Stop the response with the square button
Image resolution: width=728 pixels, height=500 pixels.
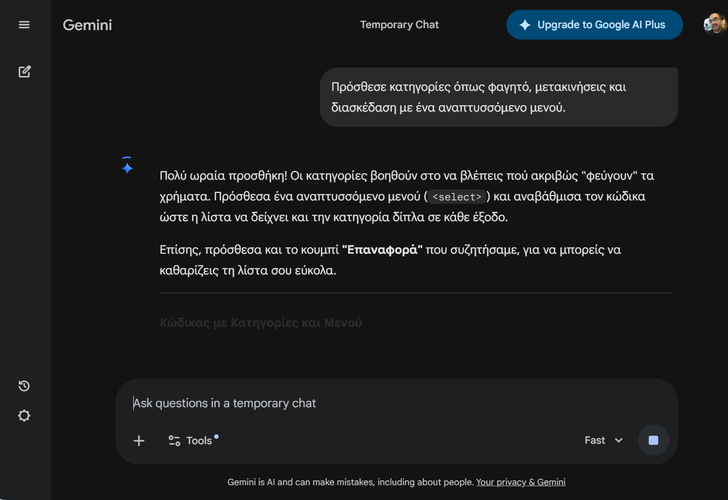653,440
